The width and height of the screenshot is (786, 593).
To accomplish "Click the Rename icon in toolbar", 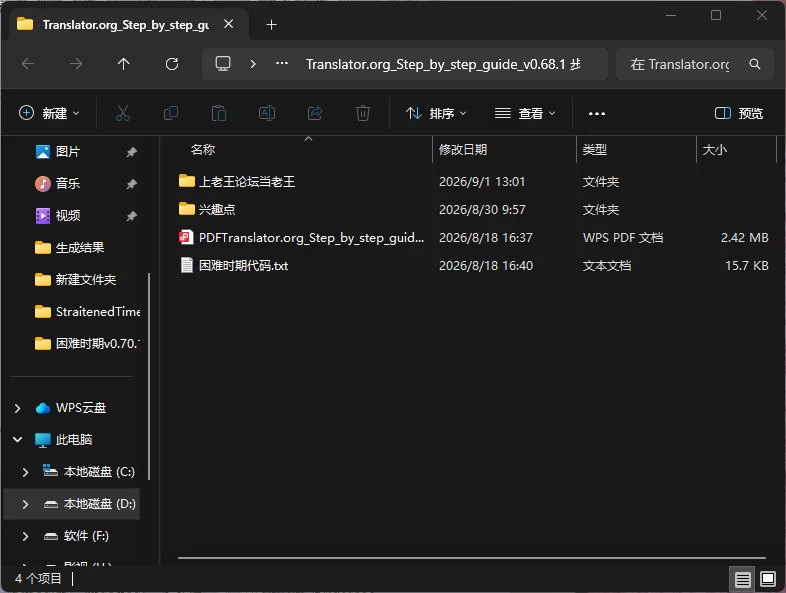I will 267,113.
